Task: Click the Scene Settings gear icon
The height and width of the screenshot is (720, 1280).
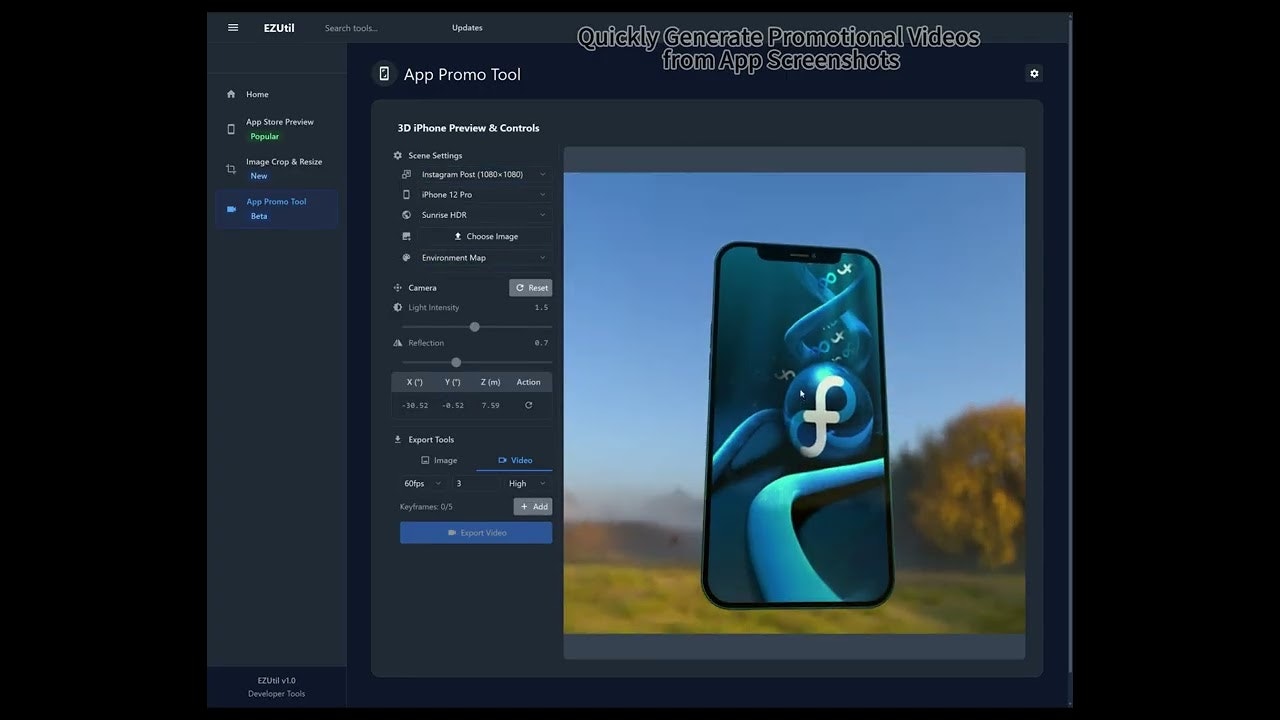Action: click(398, 156)
